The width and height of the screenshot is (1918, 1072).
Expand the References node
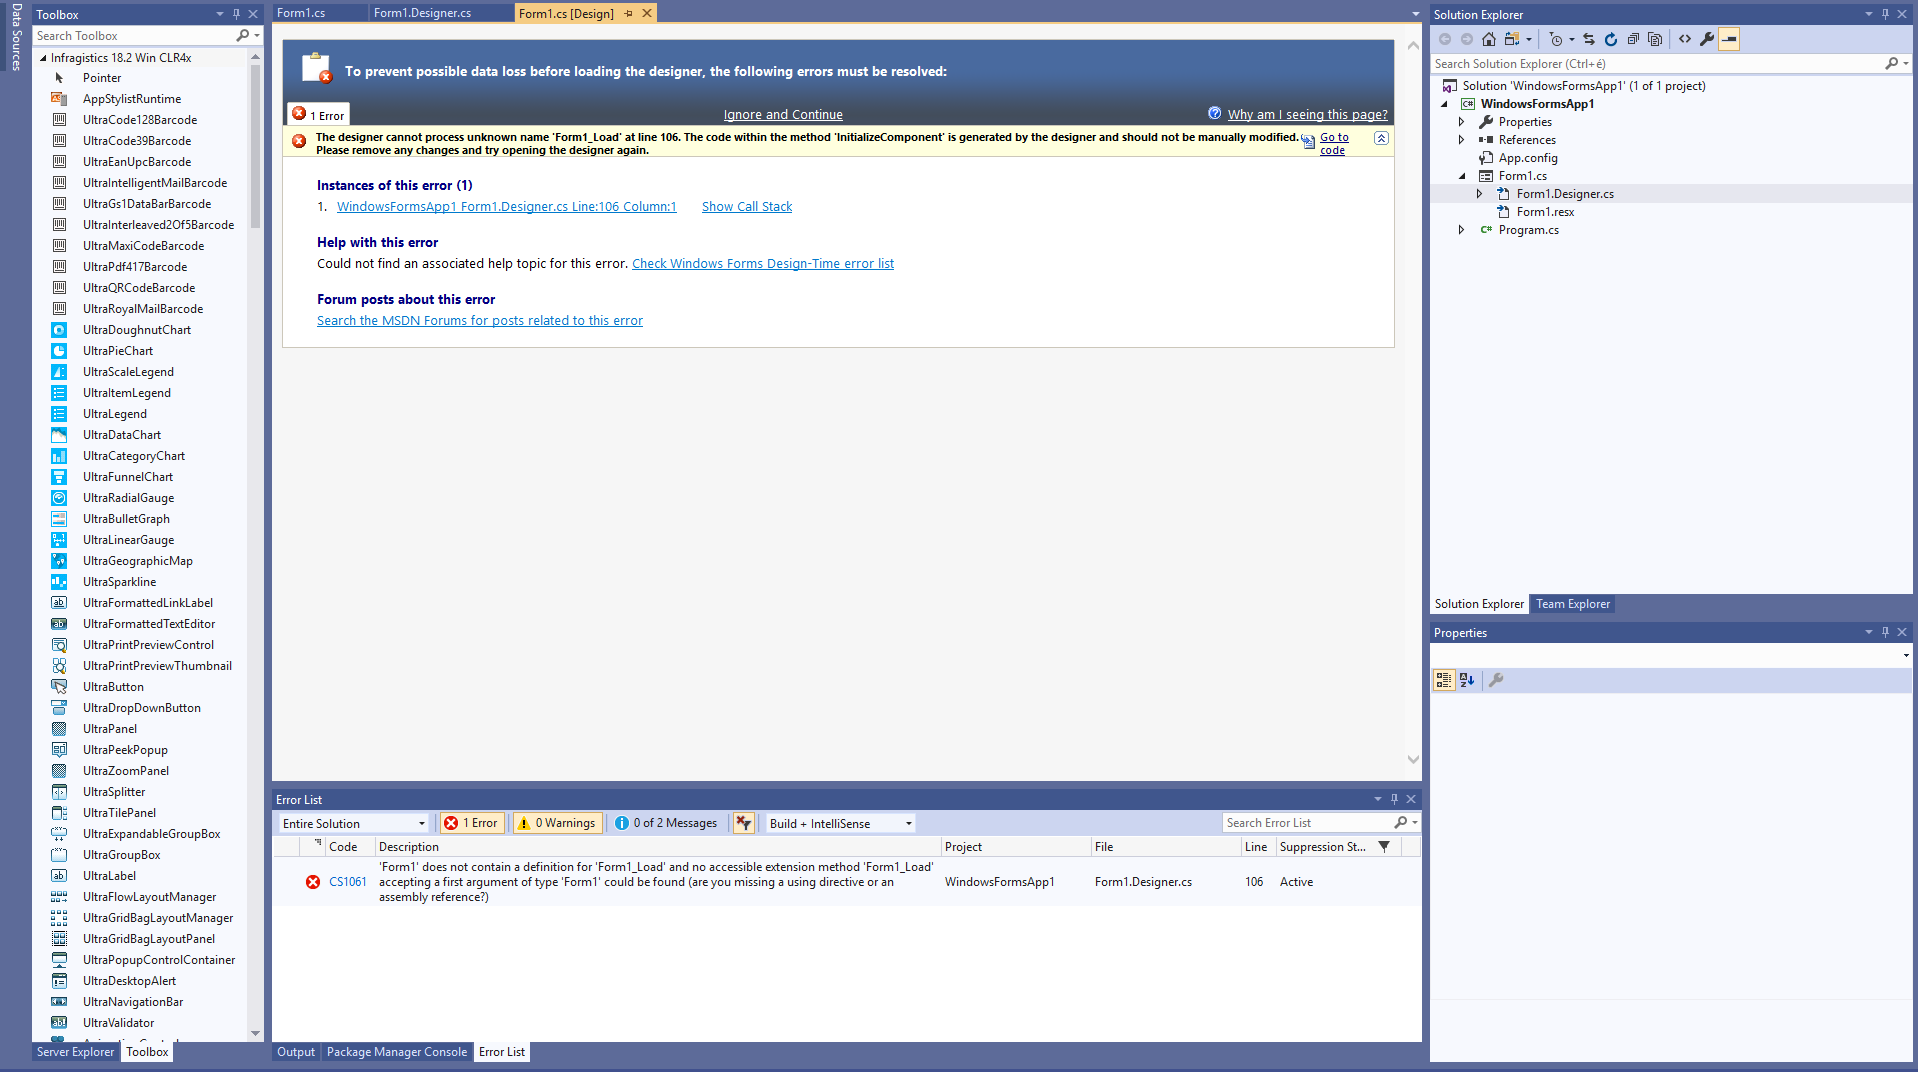tap(1462, 140)
